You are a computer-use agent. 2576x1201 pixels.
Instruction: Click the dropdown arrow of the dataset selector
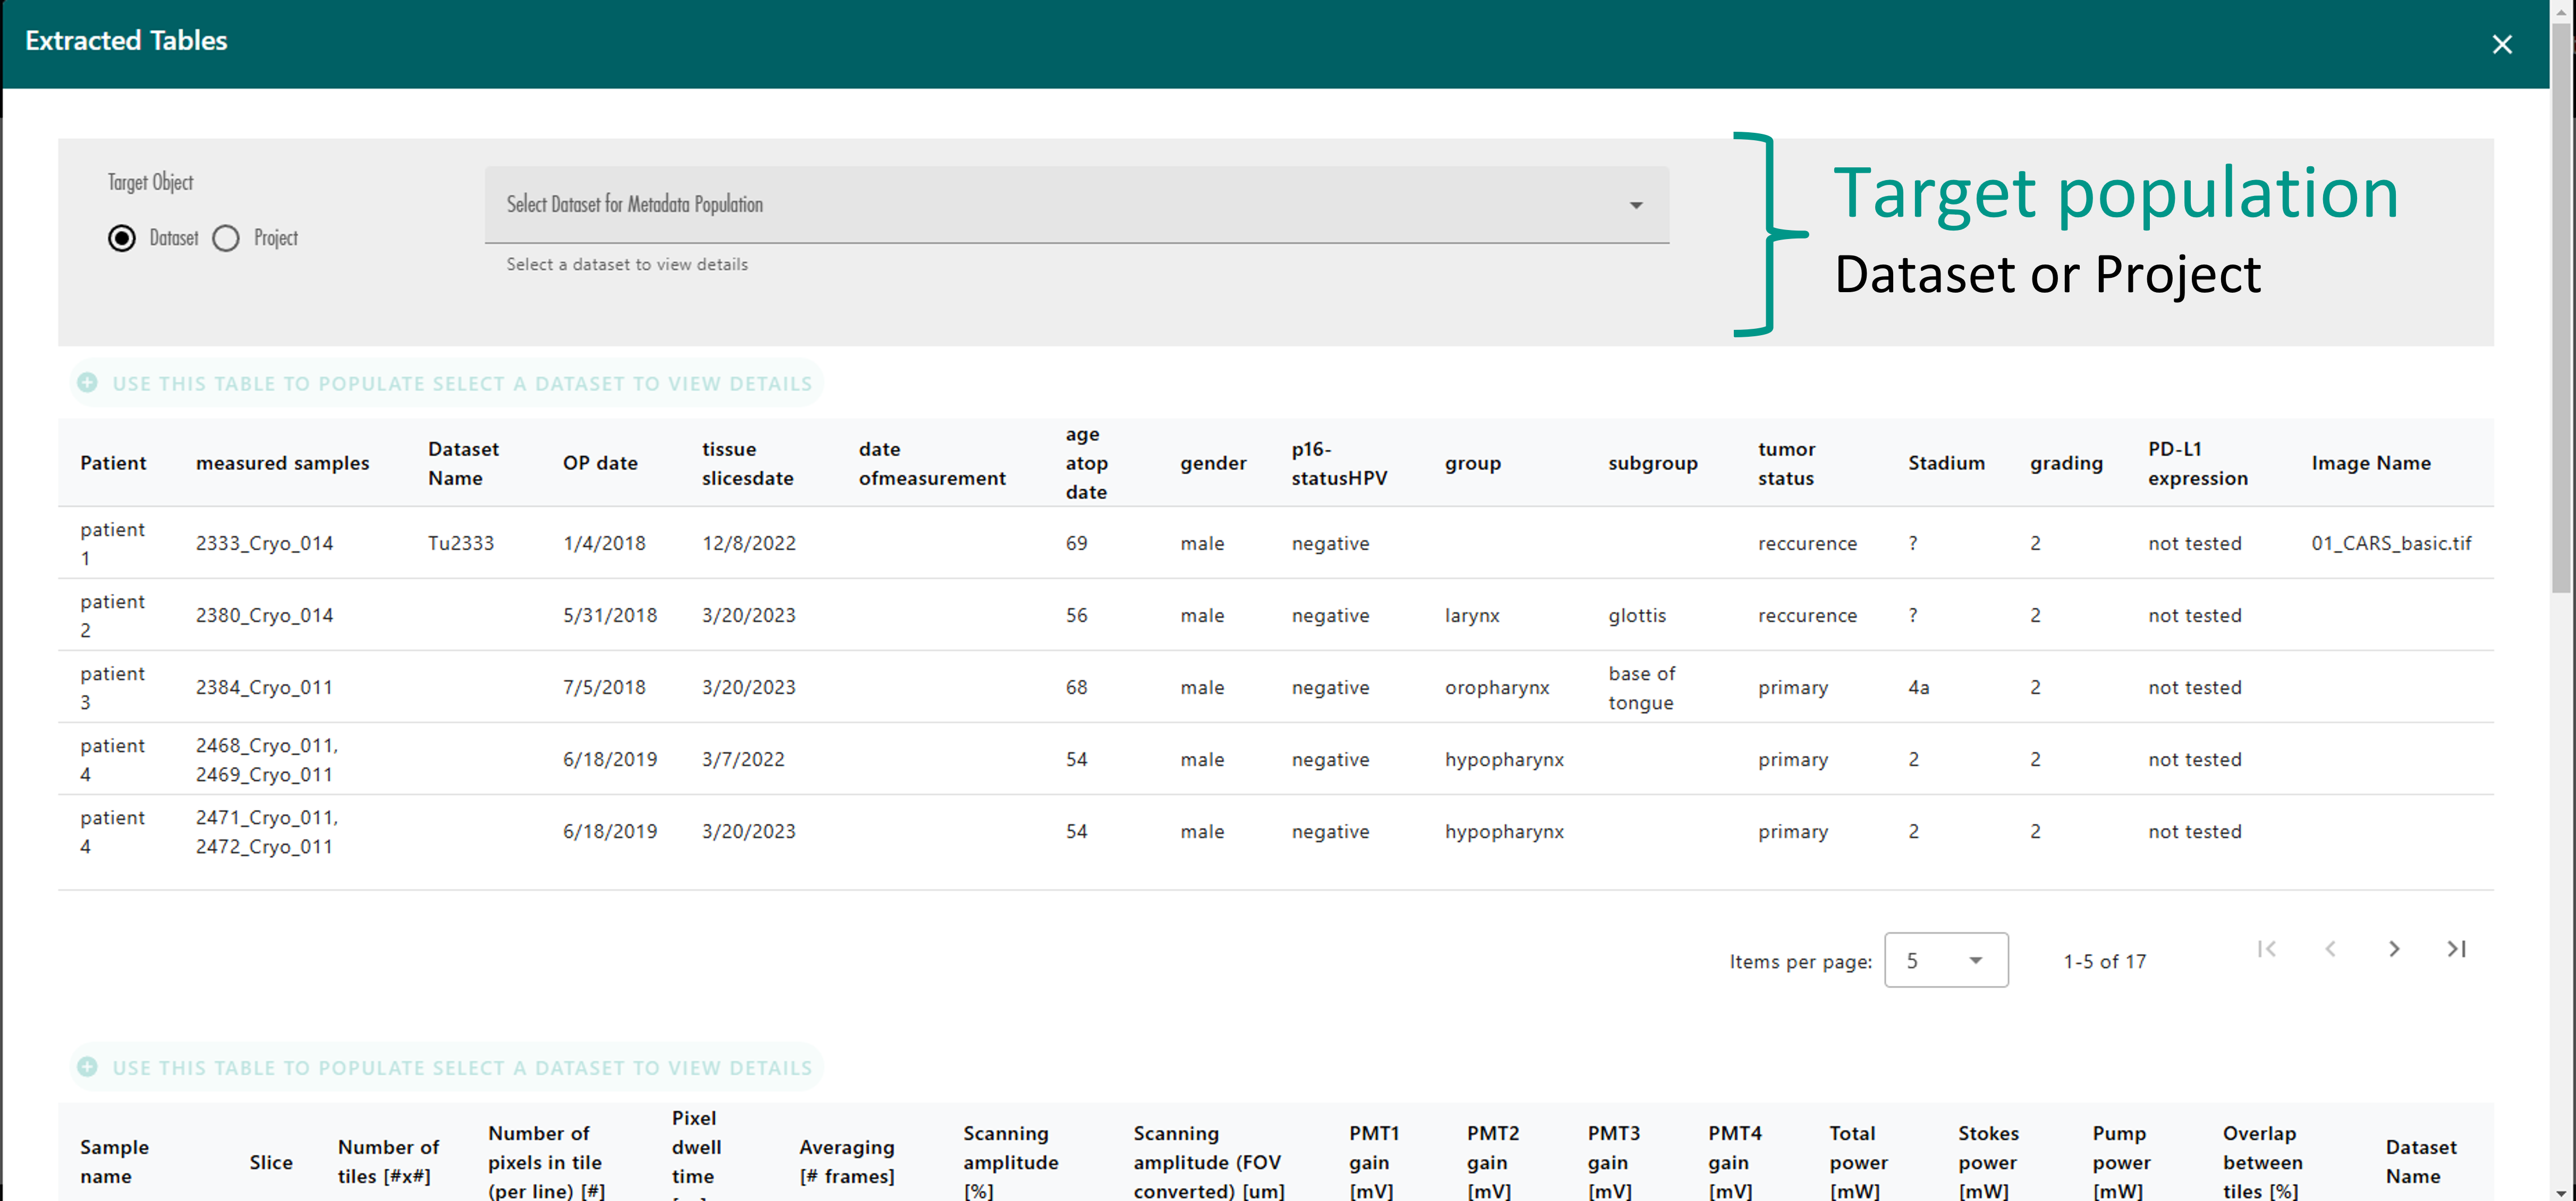point(1636,205)
